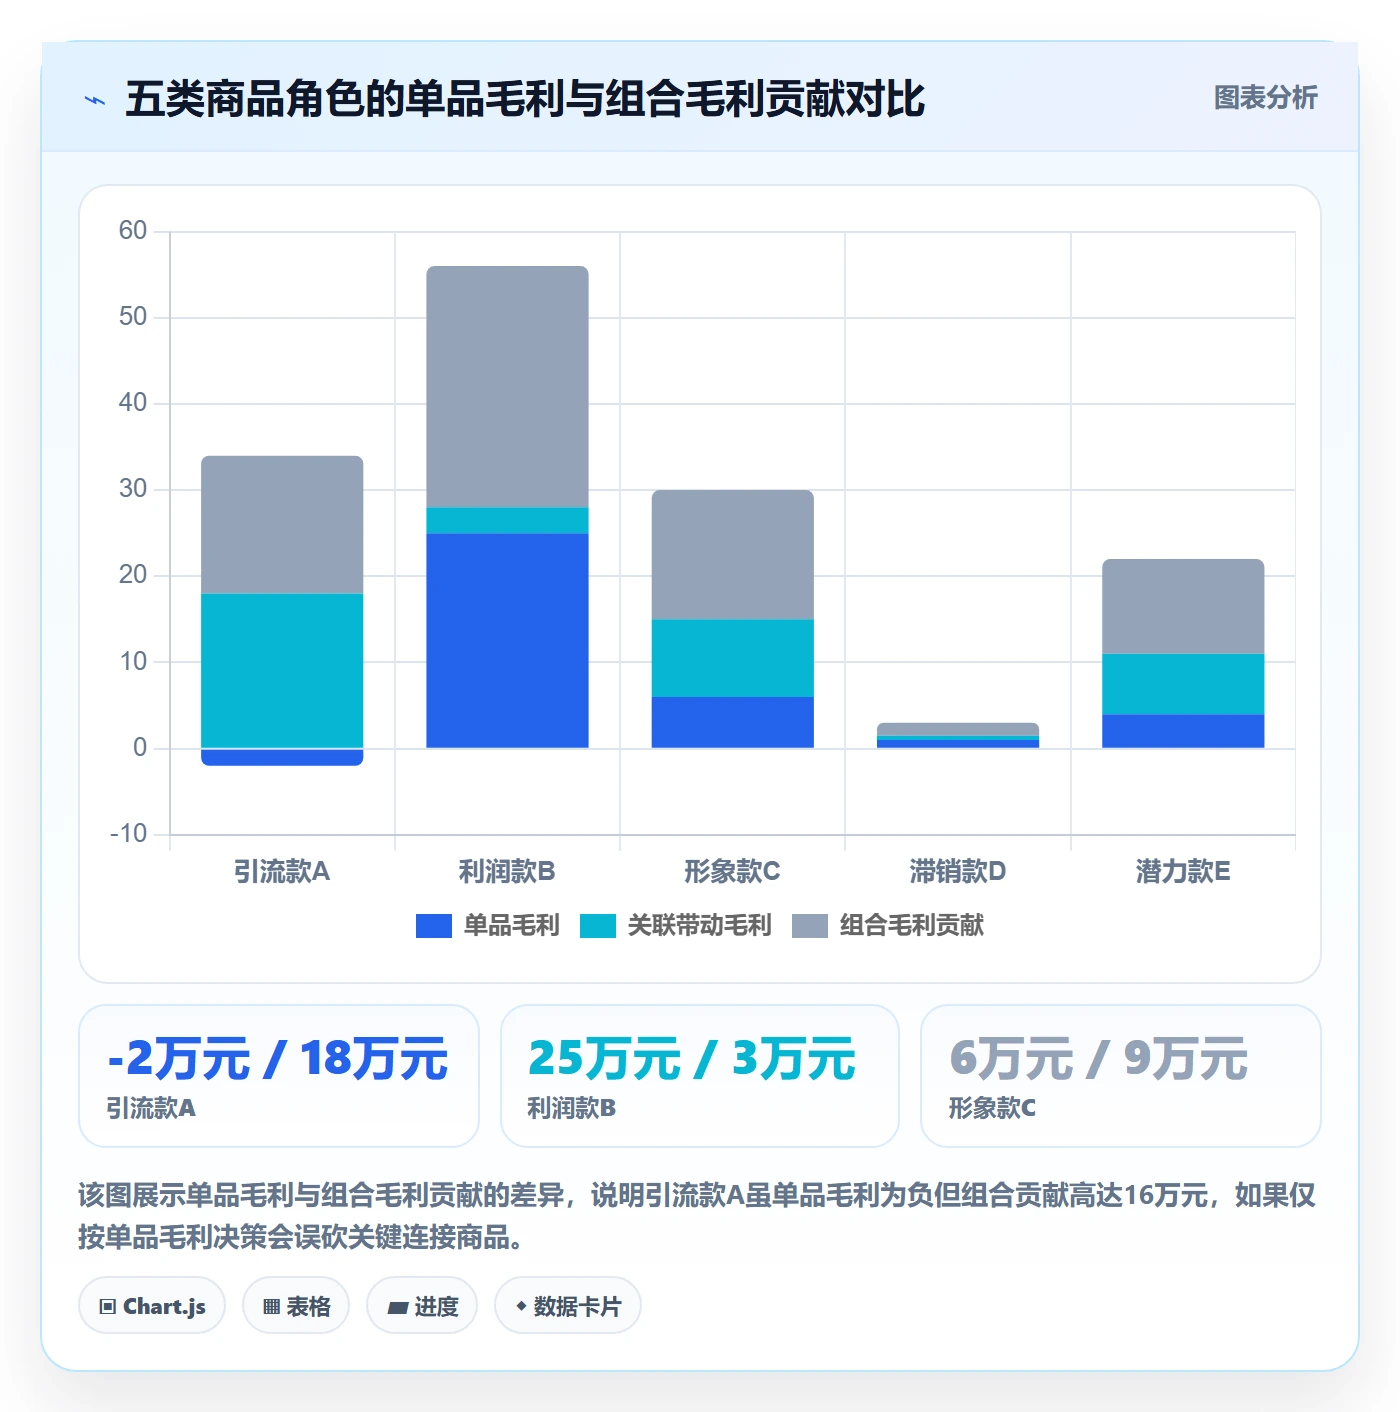Click the cyan 关联带动毛利 legend color box
The image size is (1400, 1412).
[598, 926]
